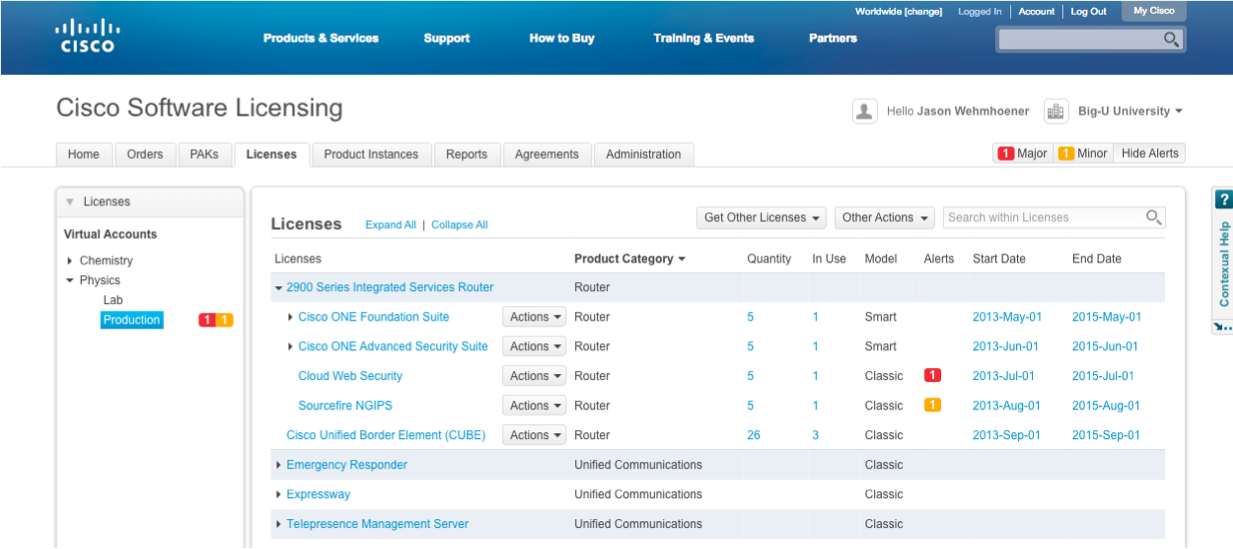1233x549 pixels.
Task: Switch to the Reports tab
Action: tap(467, 154)
